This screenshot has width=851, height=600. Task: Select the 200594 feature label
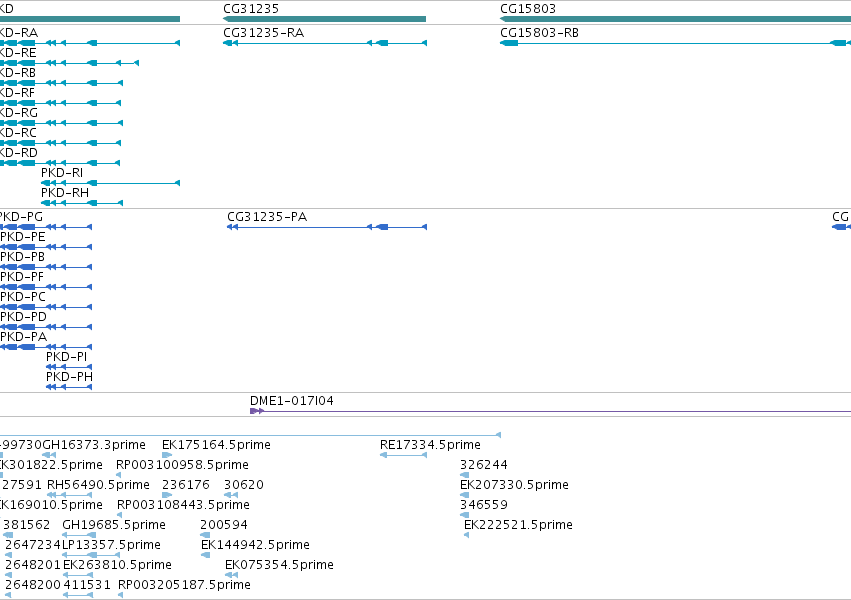click(x=224, y=525)
